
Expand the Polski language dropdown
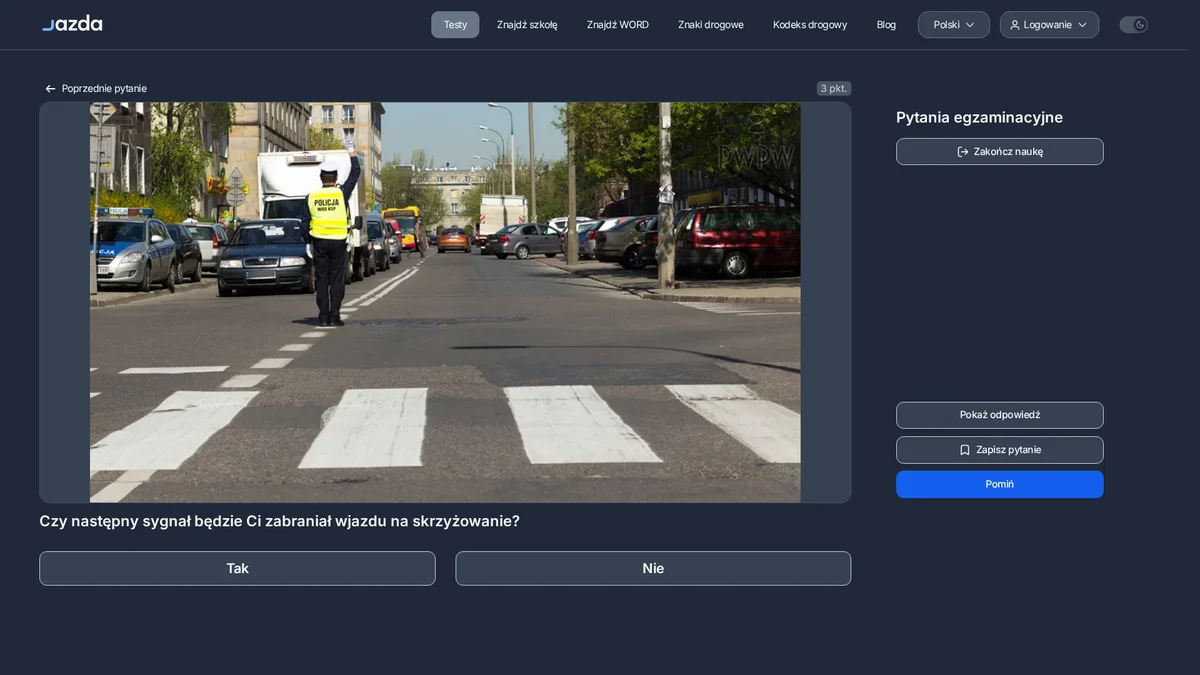[954, 25]
